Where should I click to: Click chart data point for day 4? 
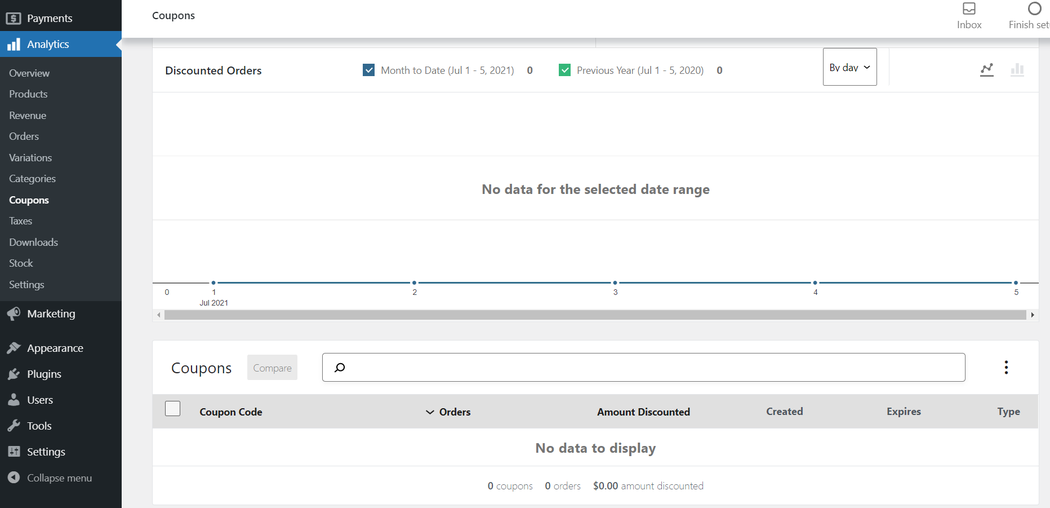(x=815, y=283)
